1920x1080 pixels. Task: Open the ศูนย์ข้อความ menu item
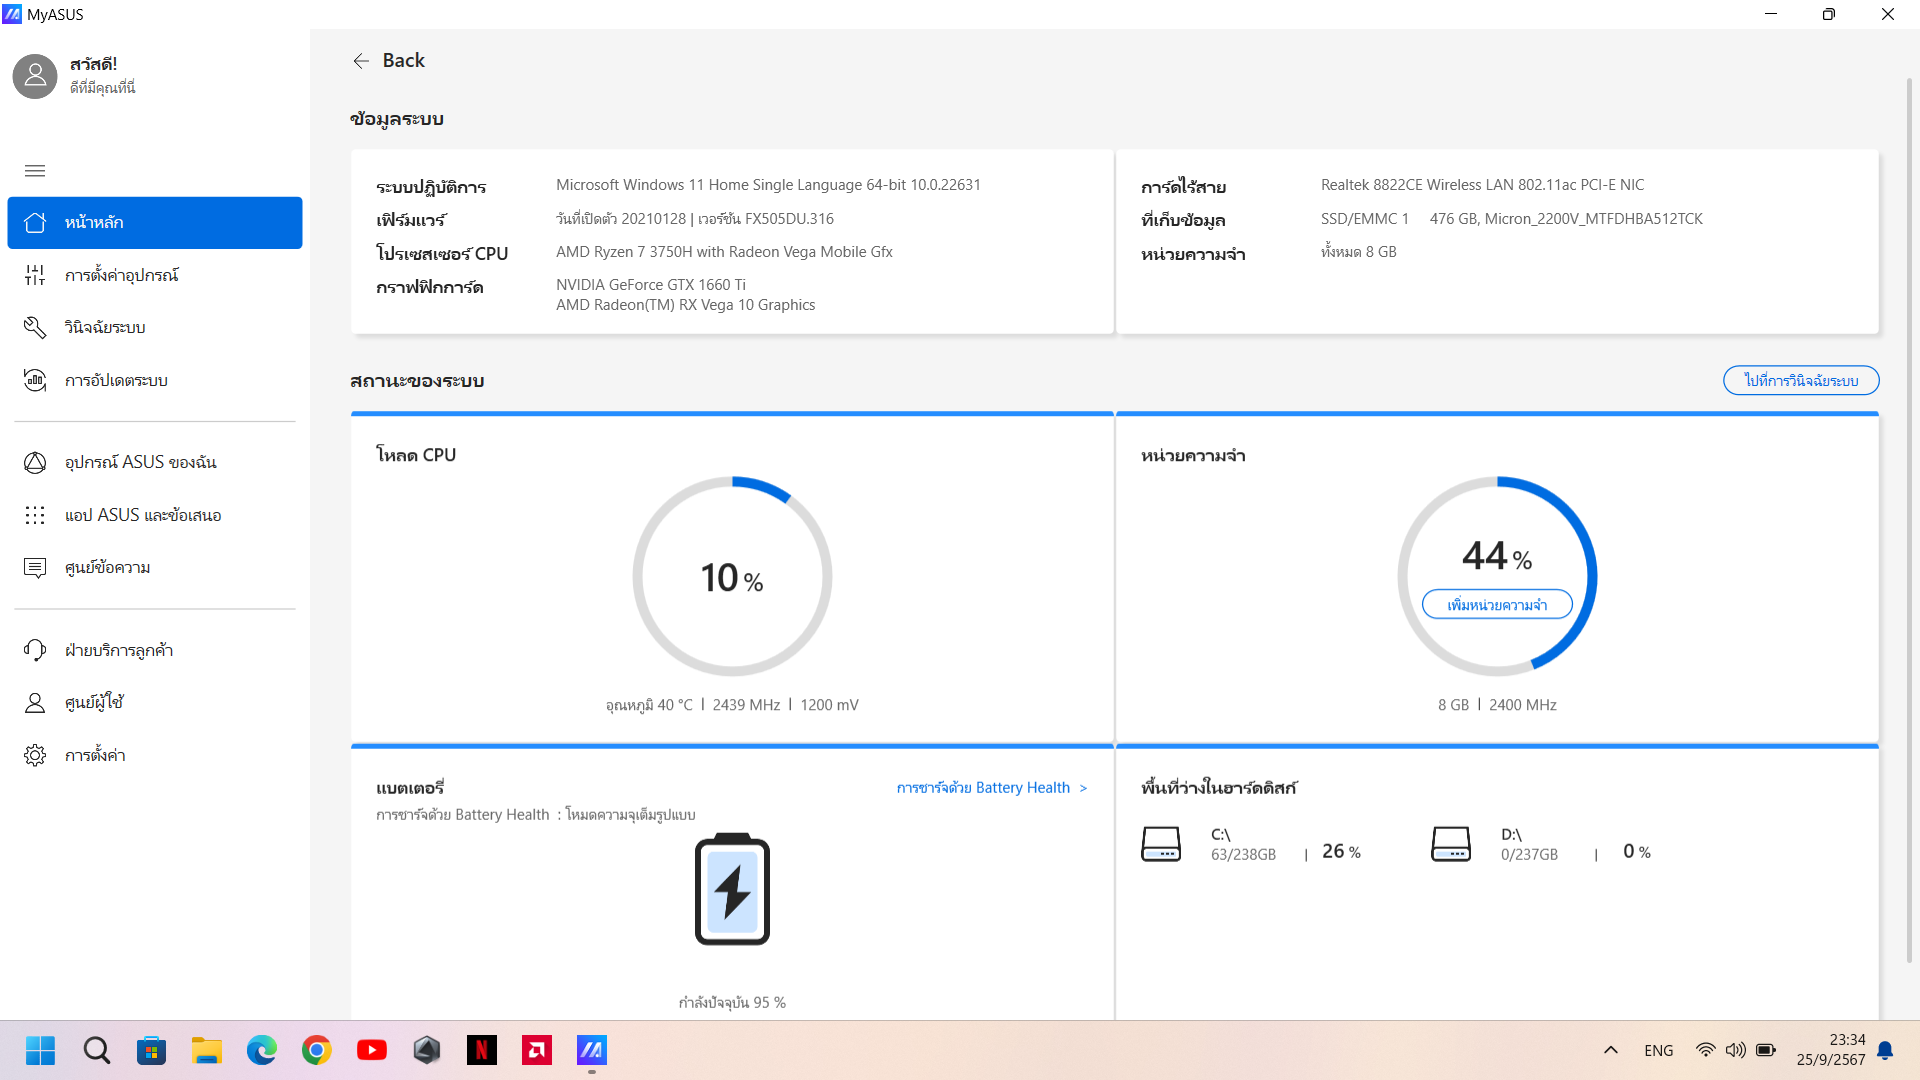point(155,567)
